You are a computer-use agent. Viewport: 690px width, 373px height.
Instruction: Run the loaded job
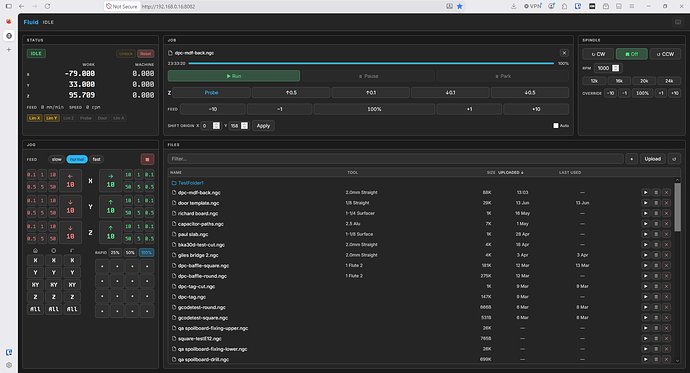[x=234, y=76]
